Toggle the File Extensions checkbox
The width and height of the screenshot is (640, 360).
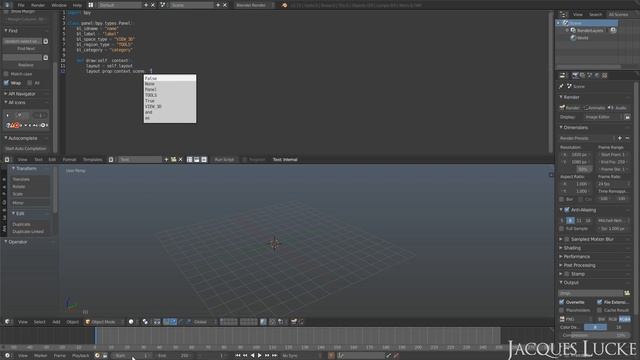point(599,302)
